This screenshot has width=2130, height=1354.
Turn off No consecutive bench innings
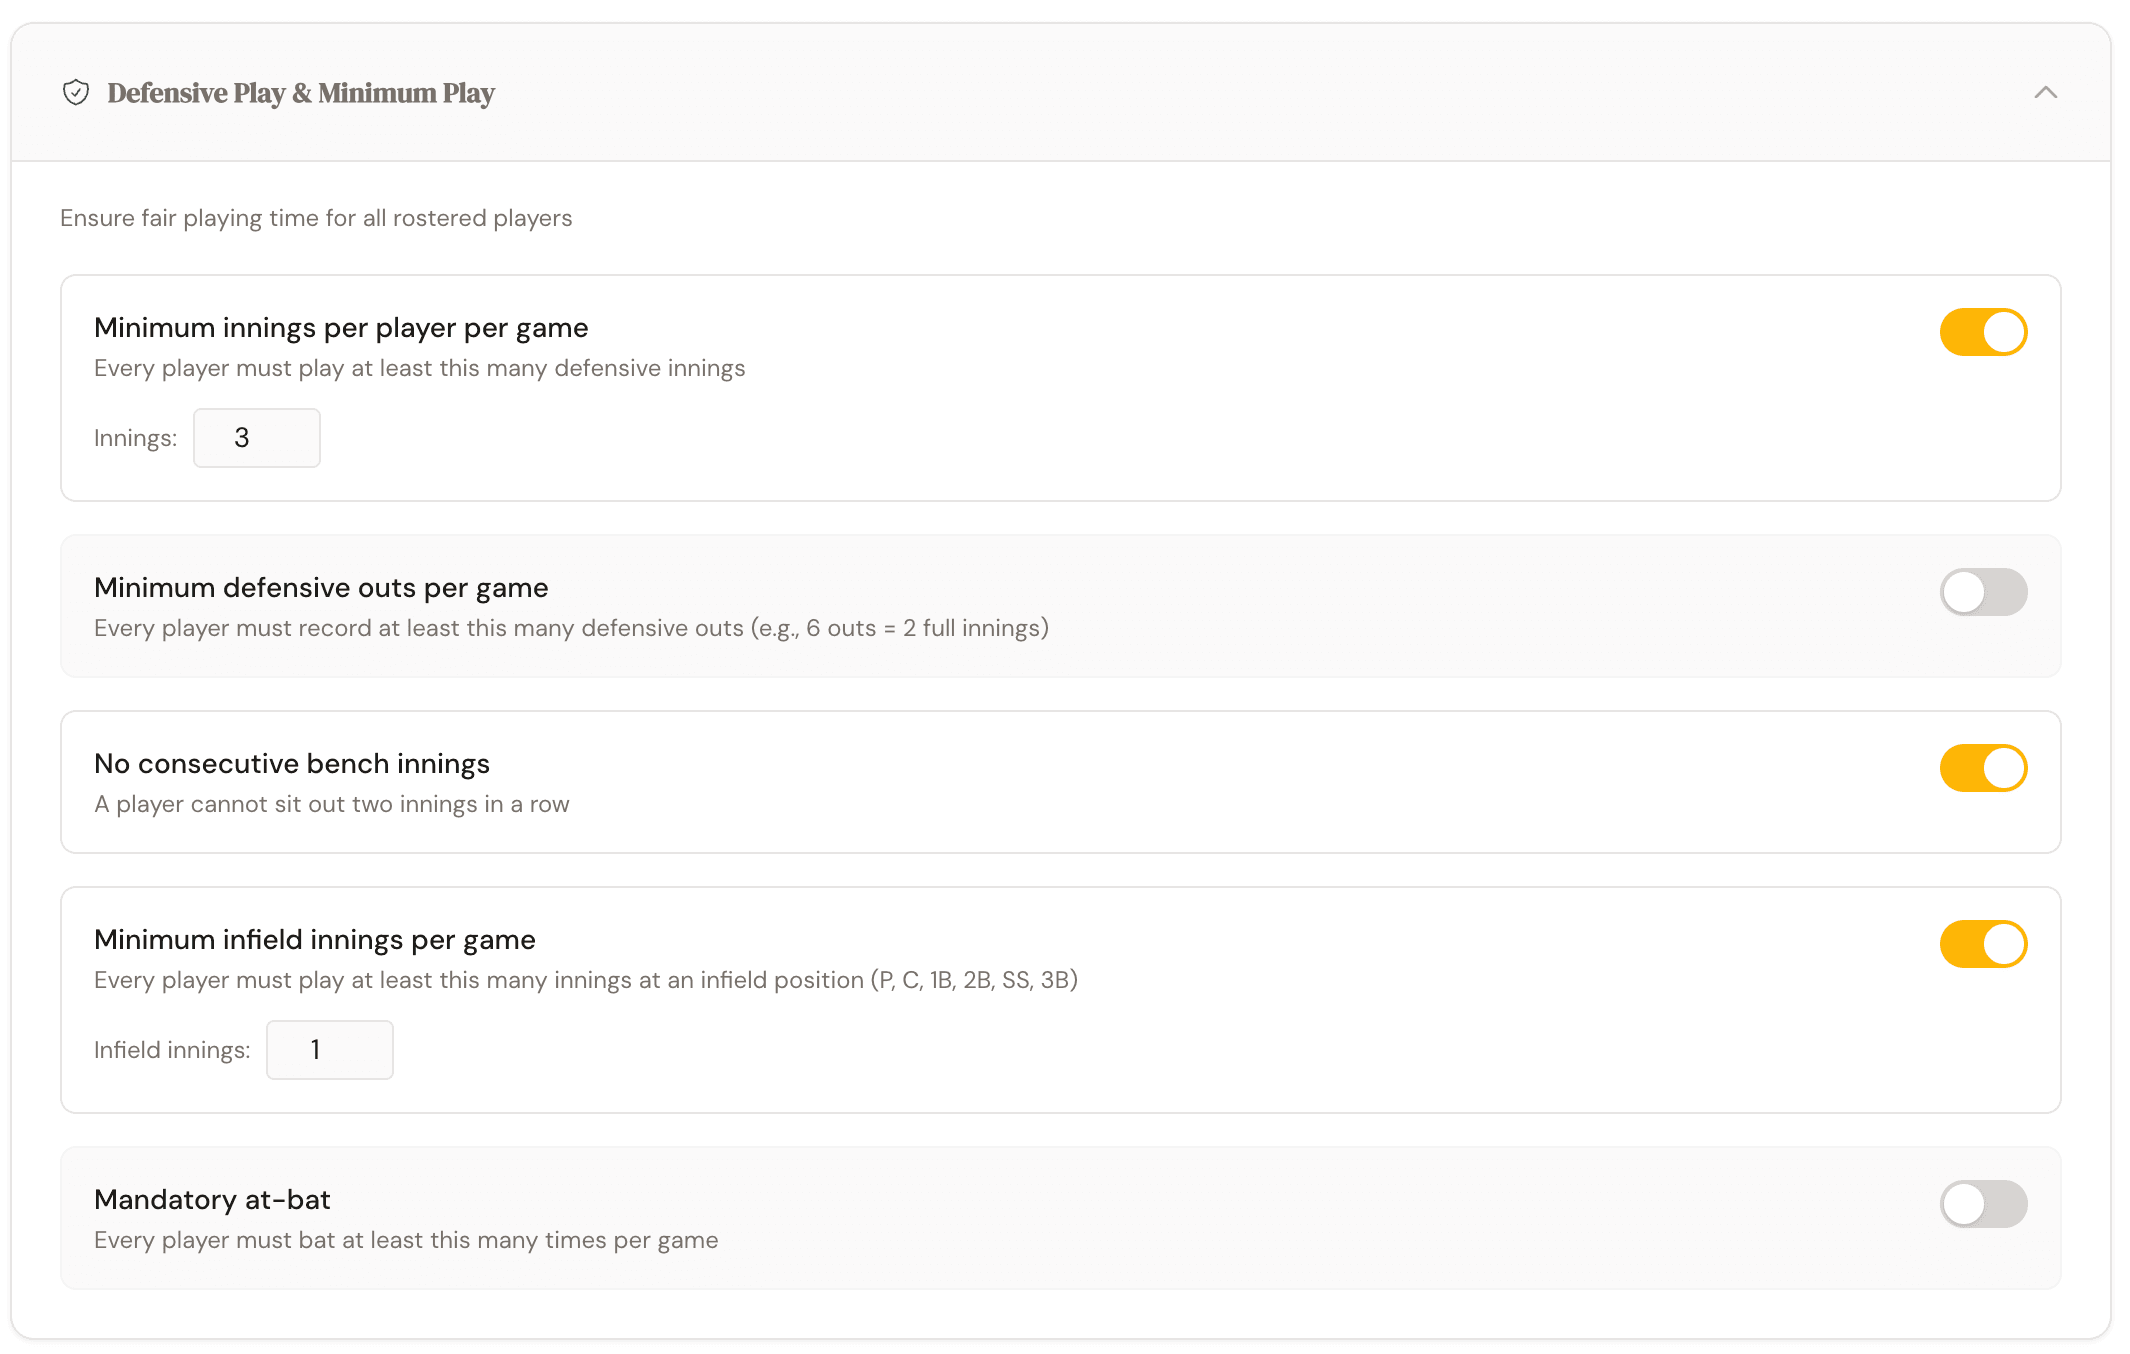click(x=1983, y=768)
